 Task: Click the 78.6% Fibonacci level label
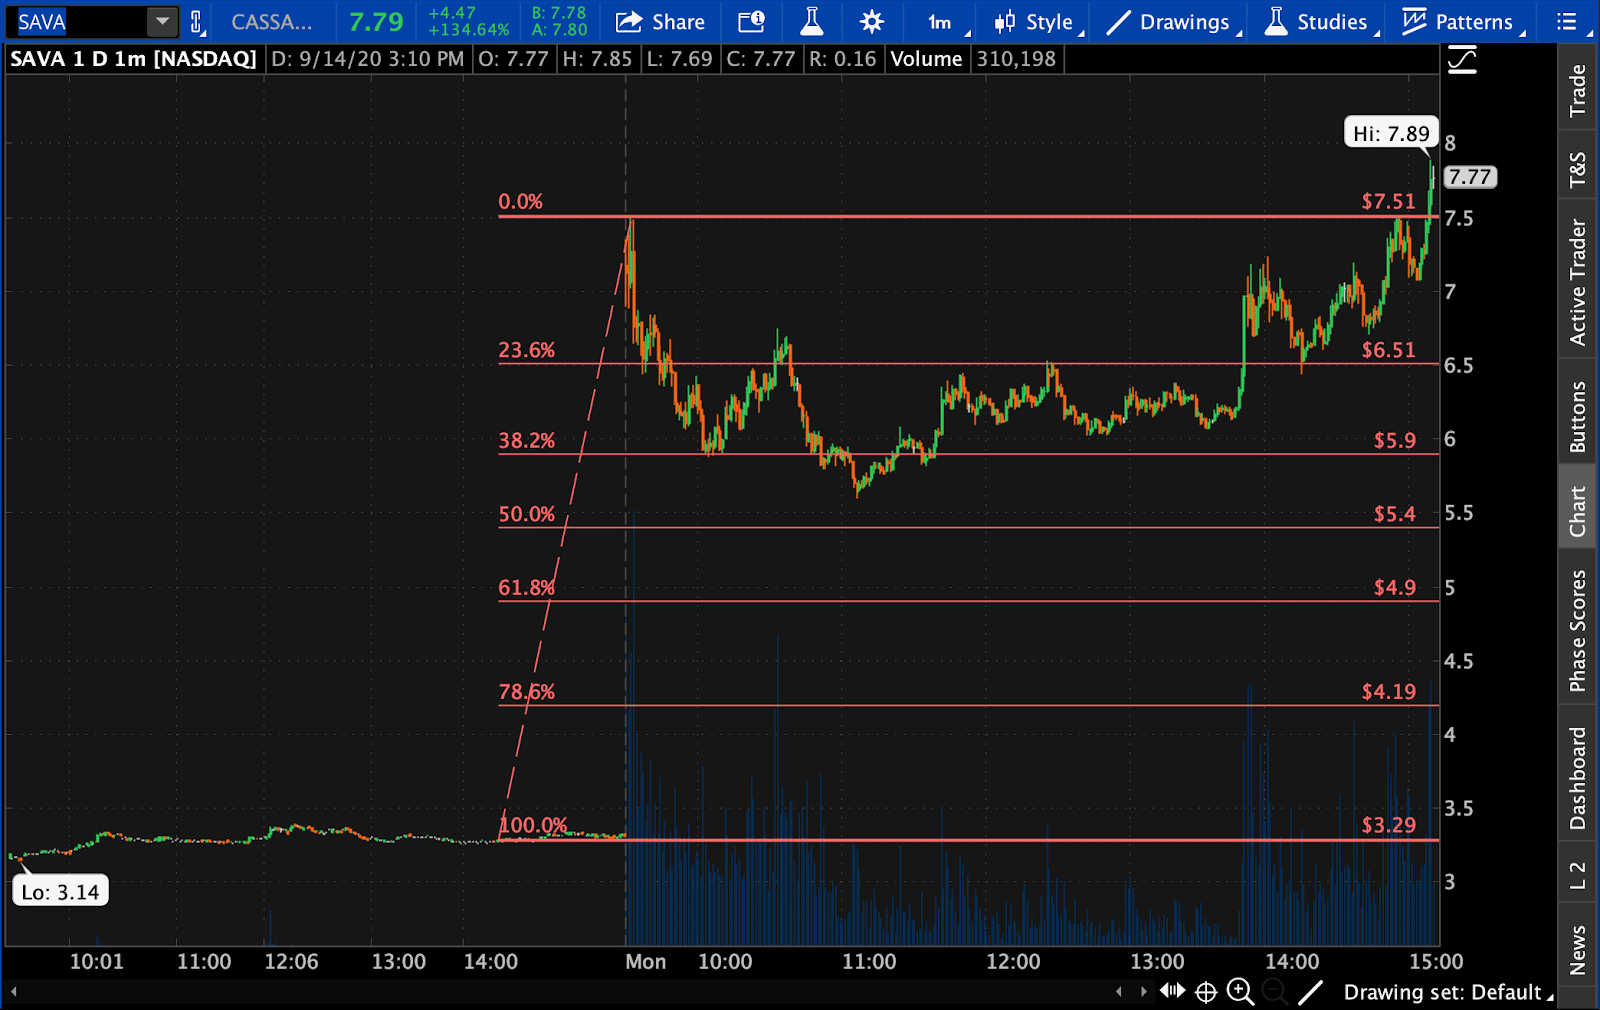pos(526,692)
